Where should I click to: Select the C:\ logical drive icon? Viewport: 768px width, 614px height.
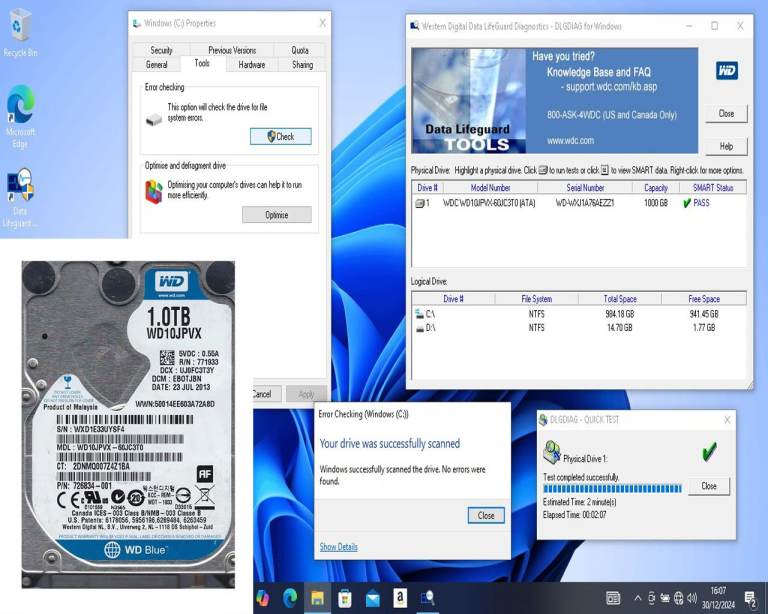tap(419, 313)
